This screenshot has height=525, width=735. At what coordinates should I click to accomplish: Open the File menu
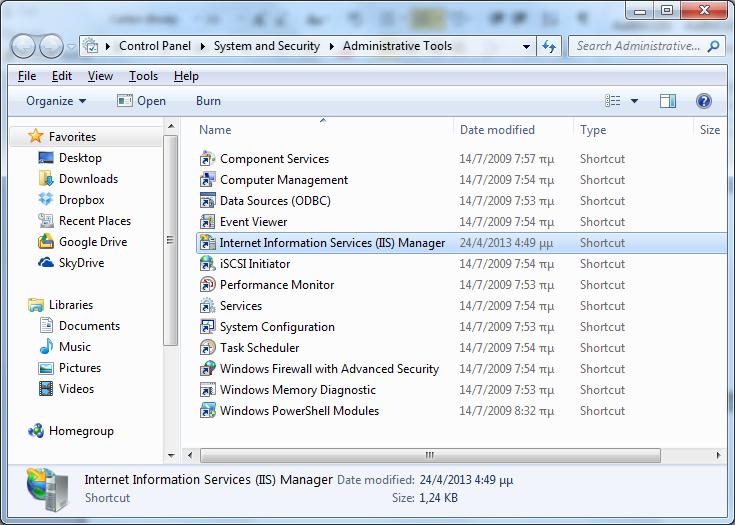coord(27,76)
